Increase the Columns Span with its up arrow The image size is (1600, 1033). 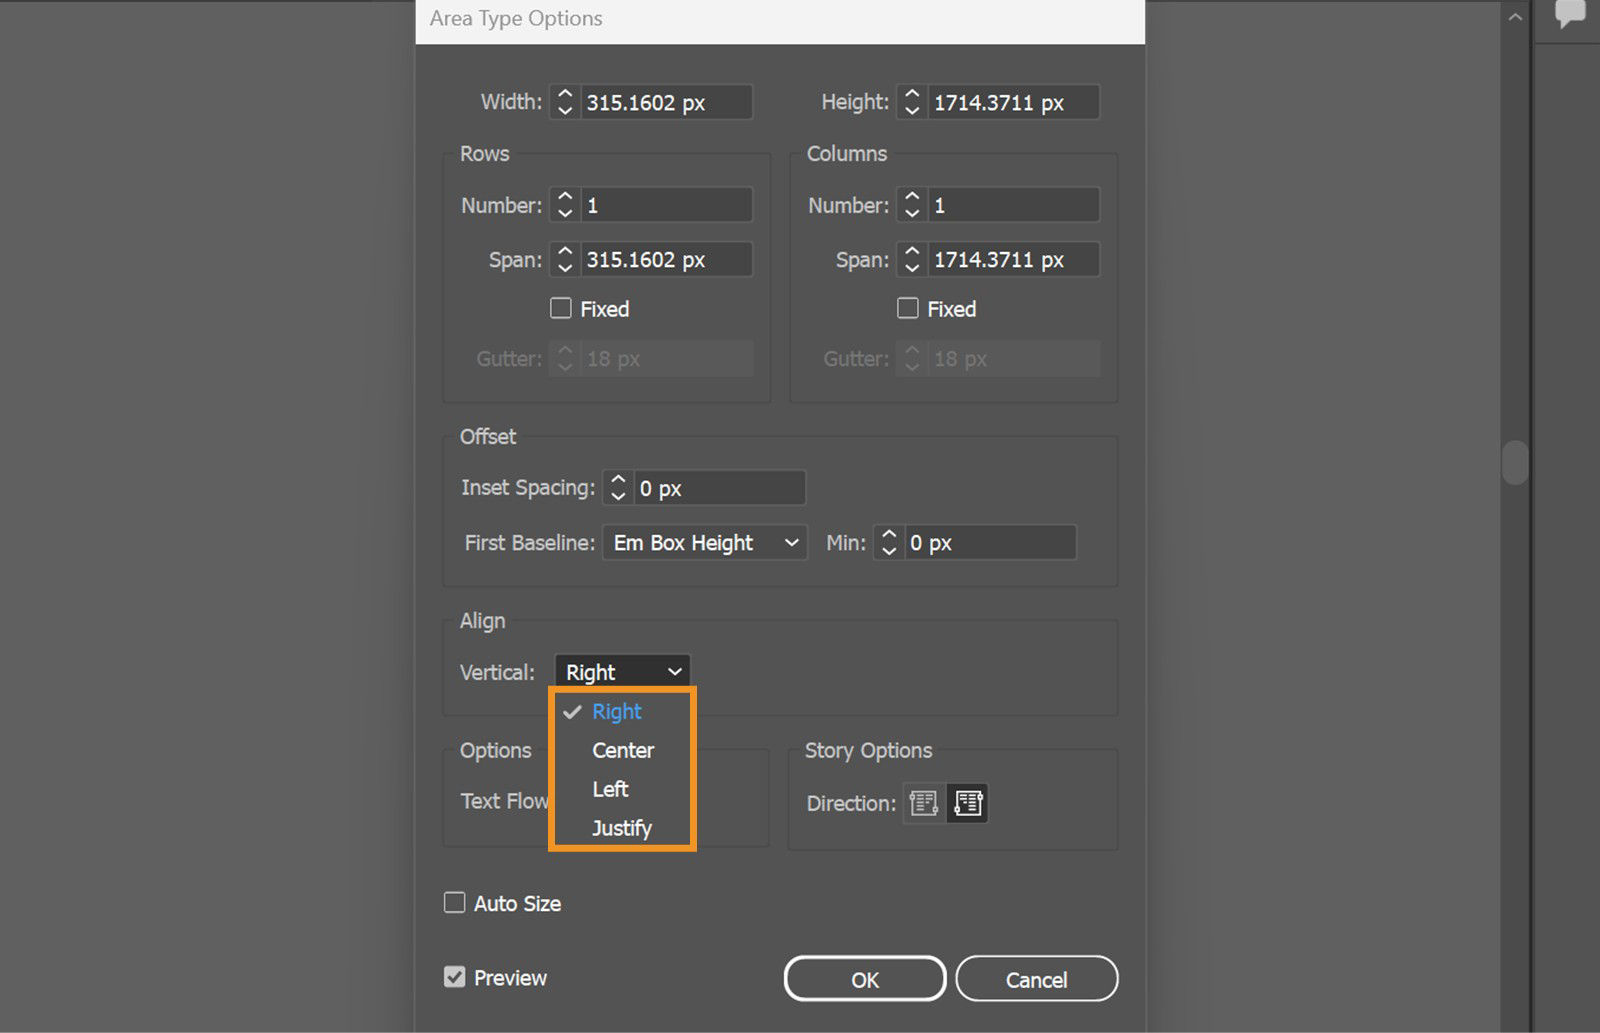911,253
